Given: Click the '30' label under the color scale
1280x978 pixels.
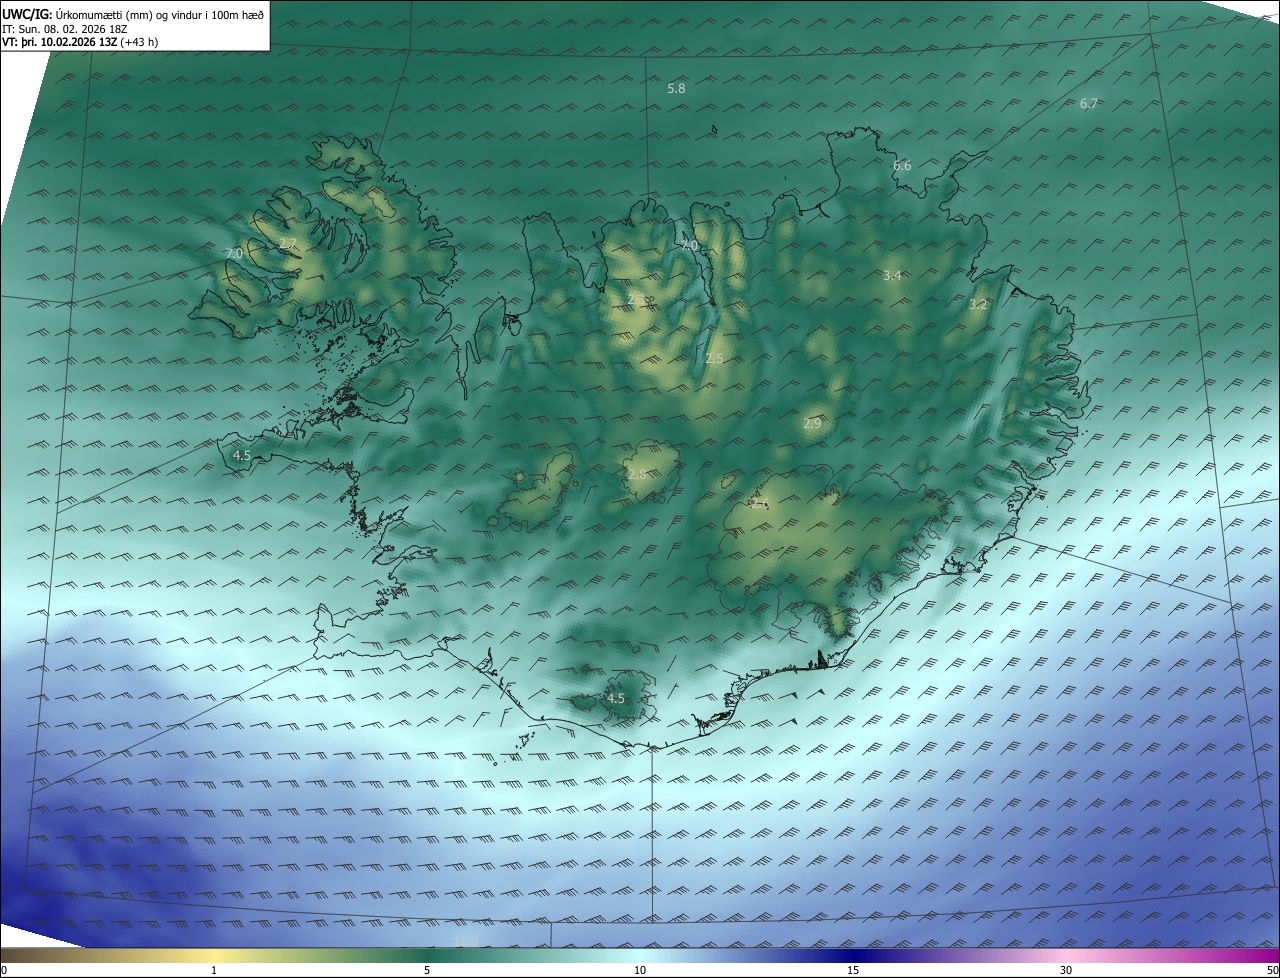Looking at the screenshot, I should [x=1066, y=971].
